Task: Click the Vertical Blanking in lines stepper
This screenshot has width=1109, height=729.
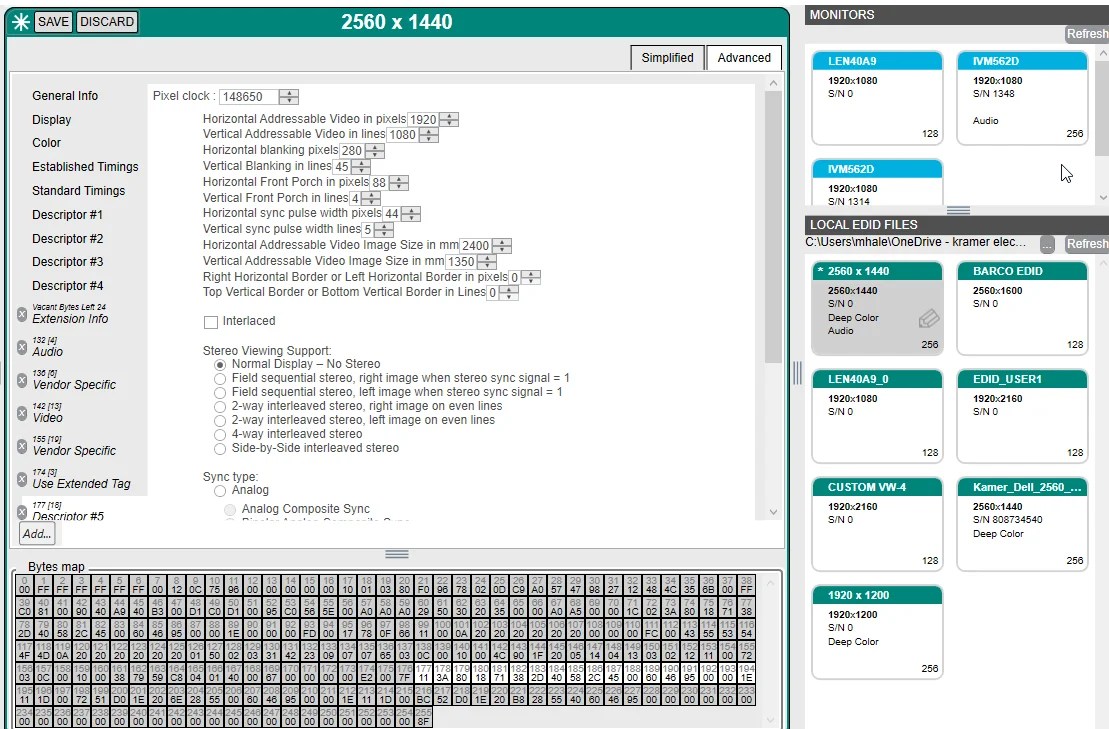Action: tap(361, 167)
